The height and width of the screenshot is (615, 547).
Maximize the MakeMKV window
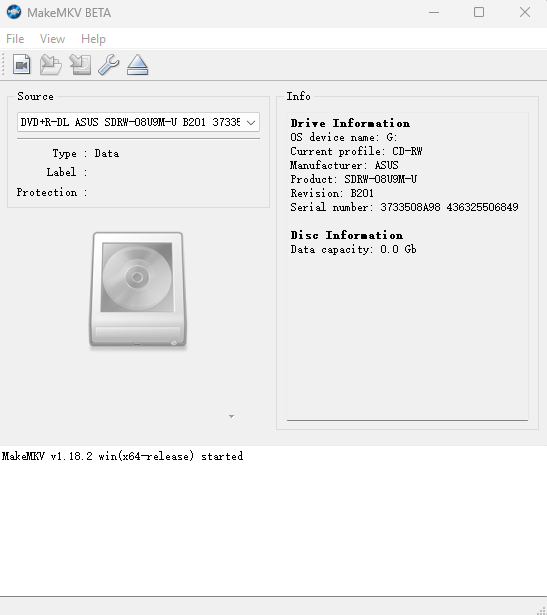click(x=479, y=13)
